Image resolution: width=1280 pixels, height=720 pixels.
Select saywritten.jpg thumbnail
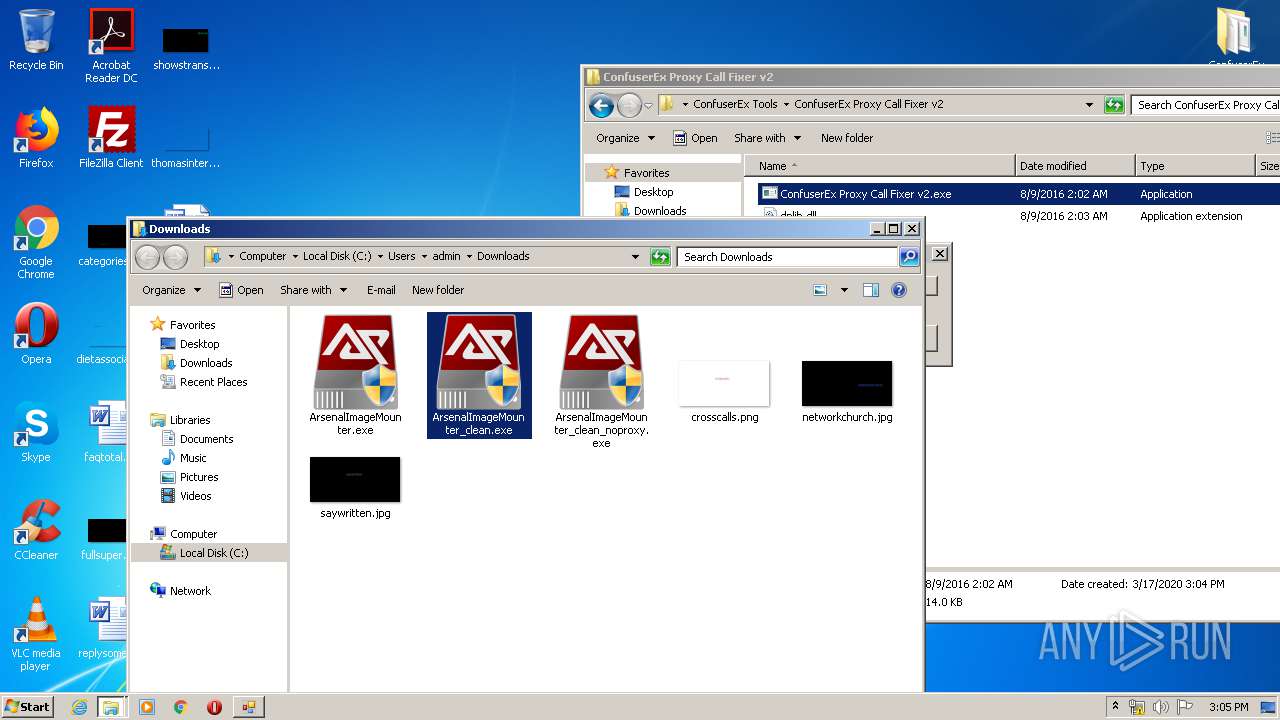click(x=355, y=488)
